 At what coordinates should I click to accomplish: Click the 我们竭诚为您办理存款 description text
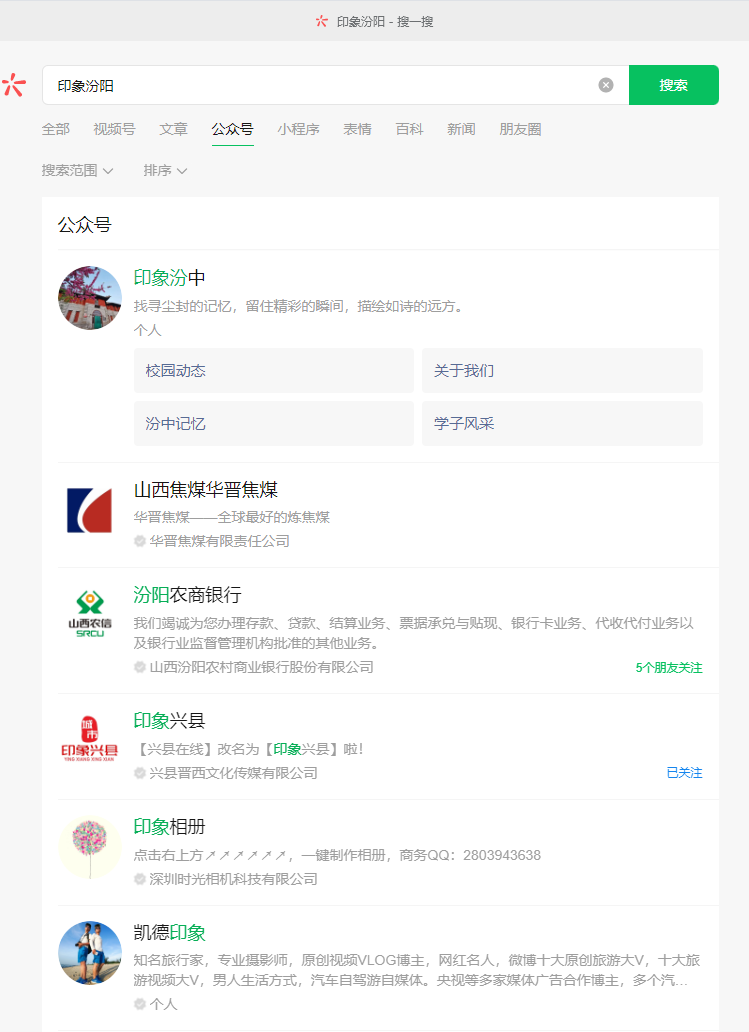(413, 632)
